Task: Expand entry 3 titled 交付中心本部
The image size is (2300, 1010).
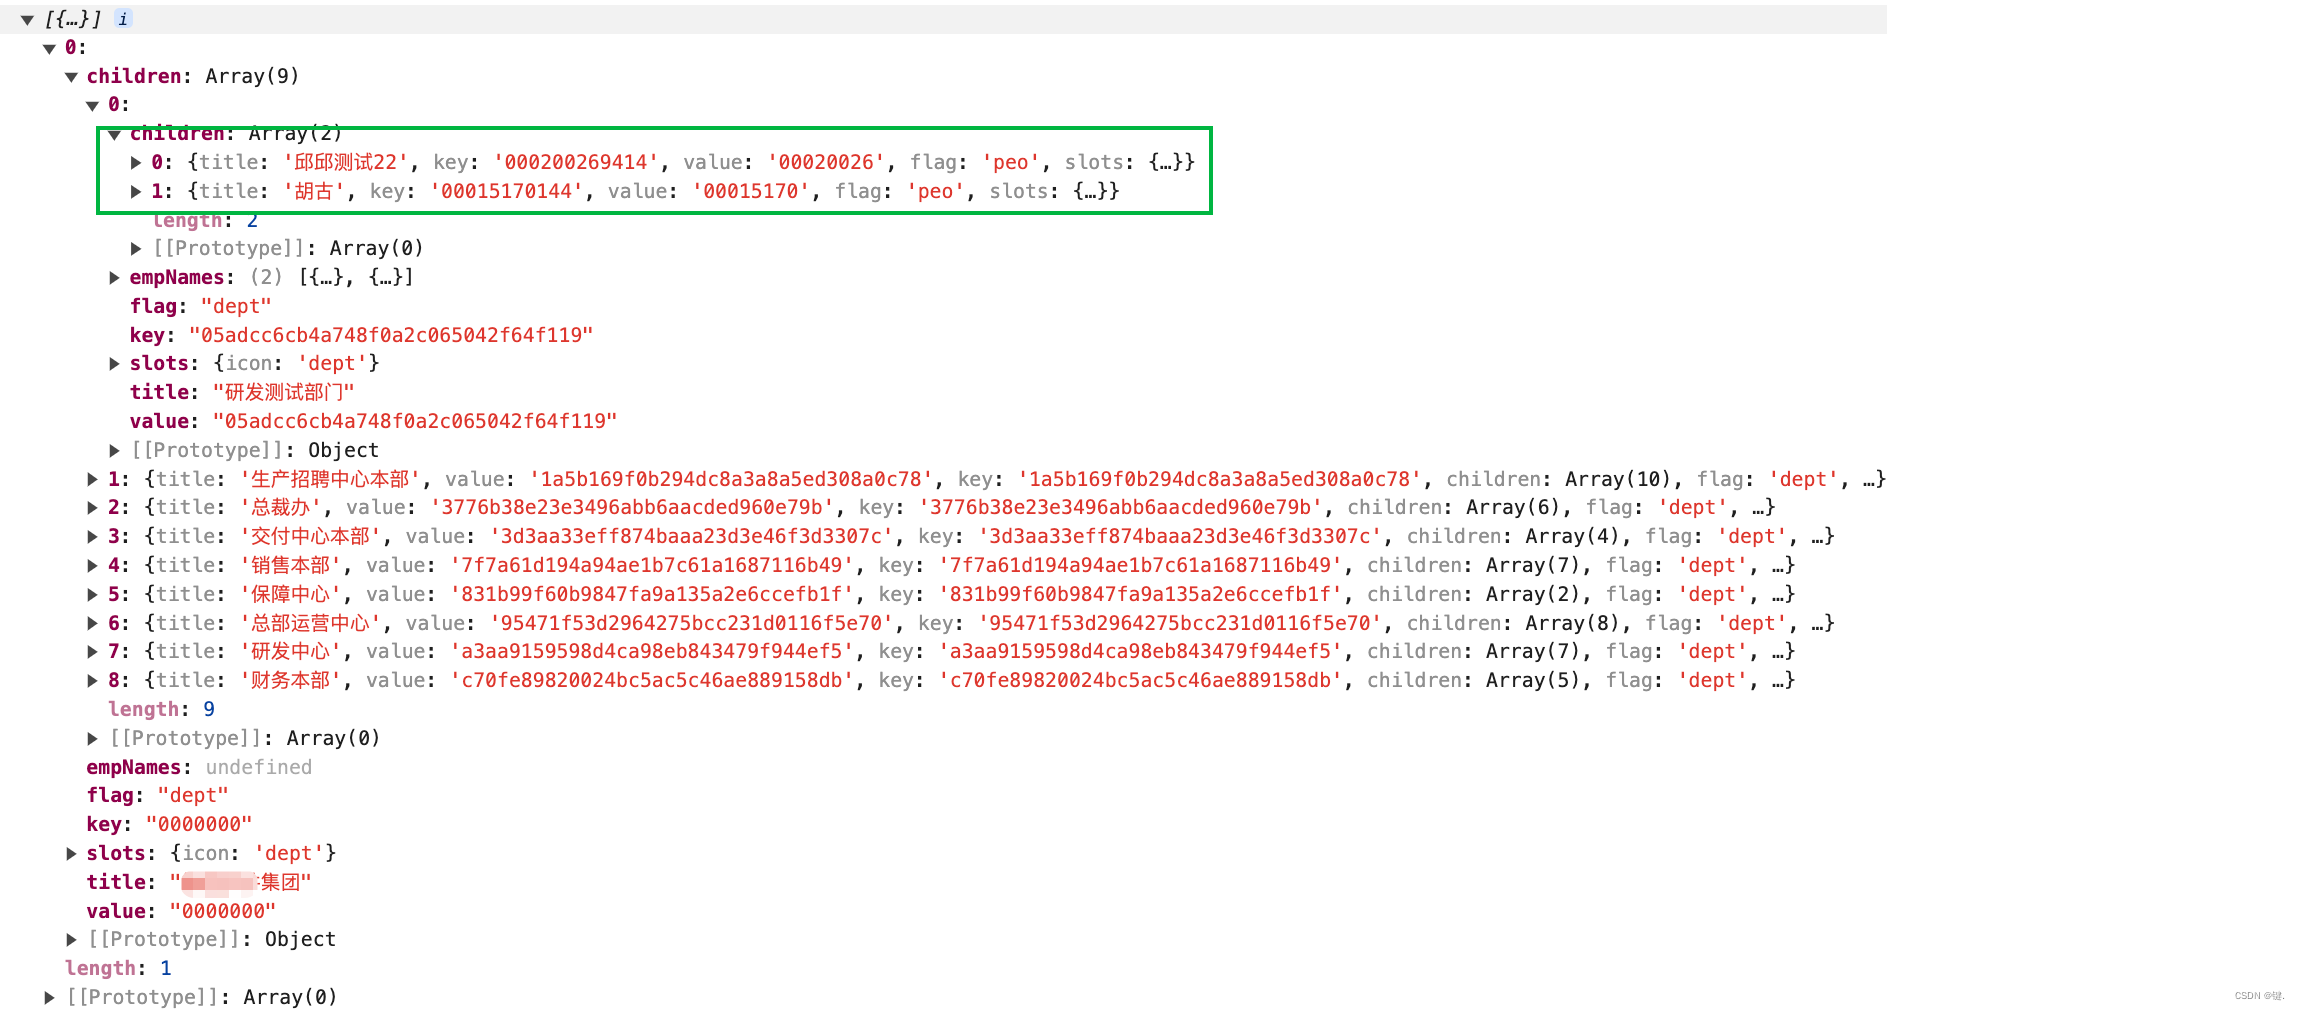Action: 92,537
